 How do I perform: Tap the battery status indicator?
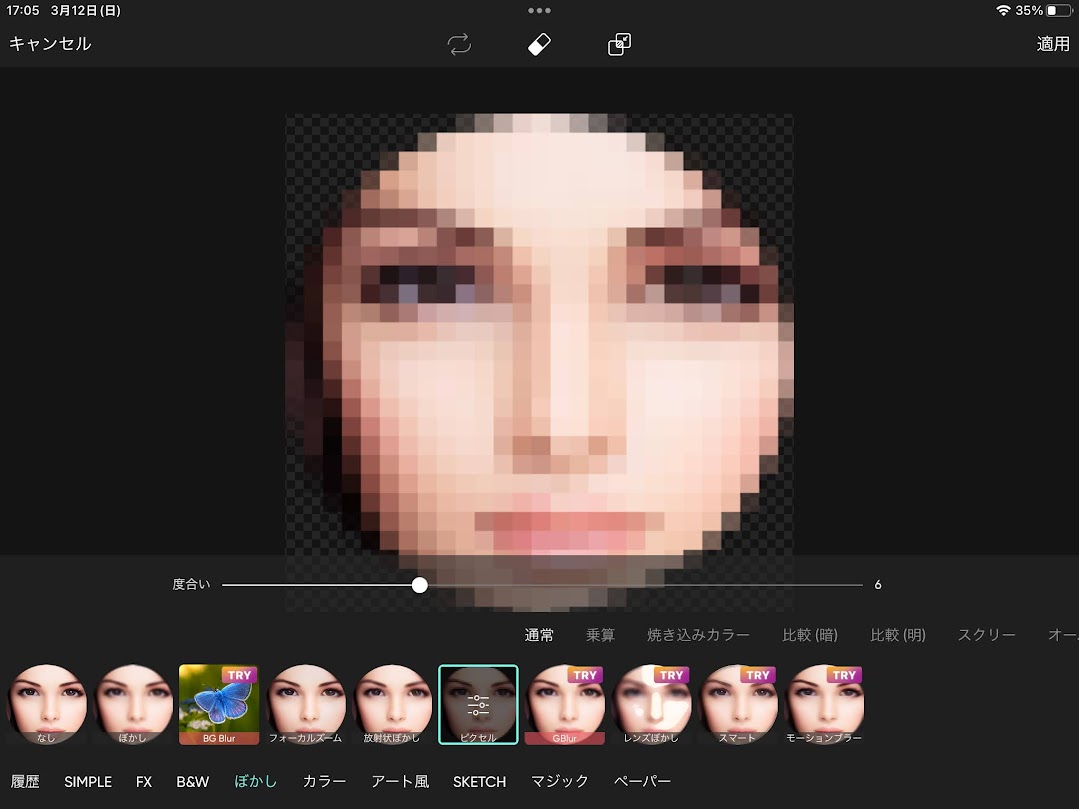point(1058,11)
